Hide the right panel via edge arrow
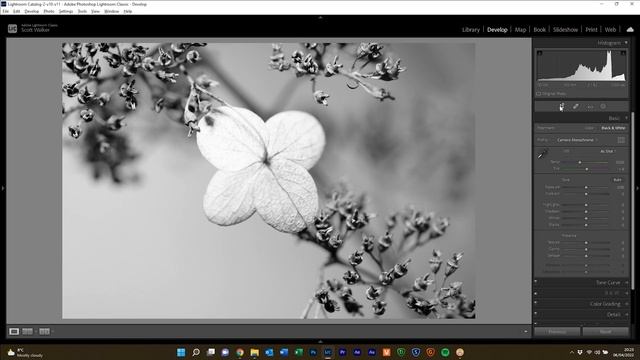 point(637,188)
